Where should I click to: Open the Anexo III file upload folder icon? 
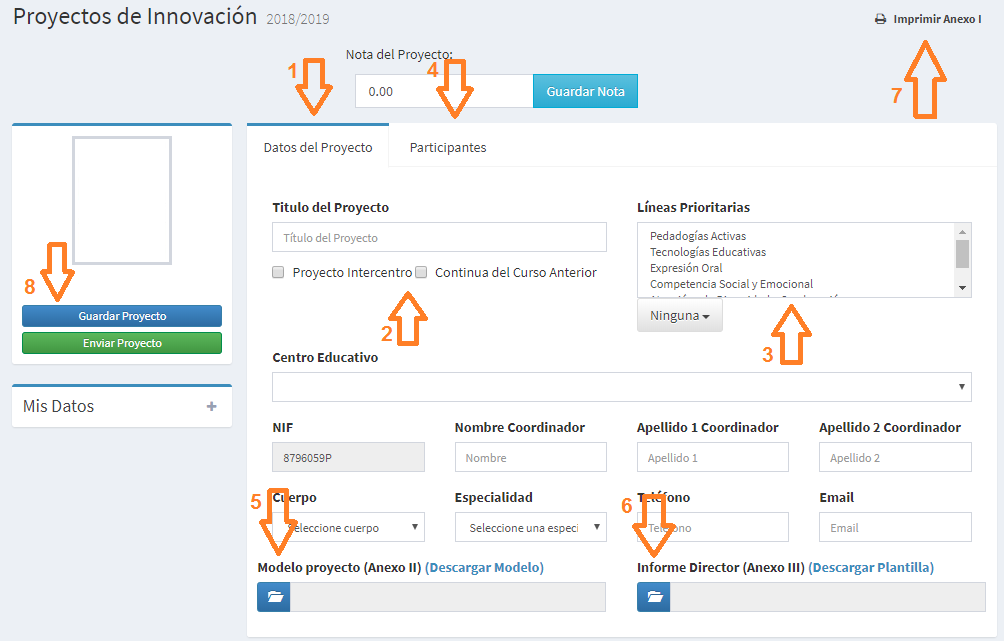(653, 596)
